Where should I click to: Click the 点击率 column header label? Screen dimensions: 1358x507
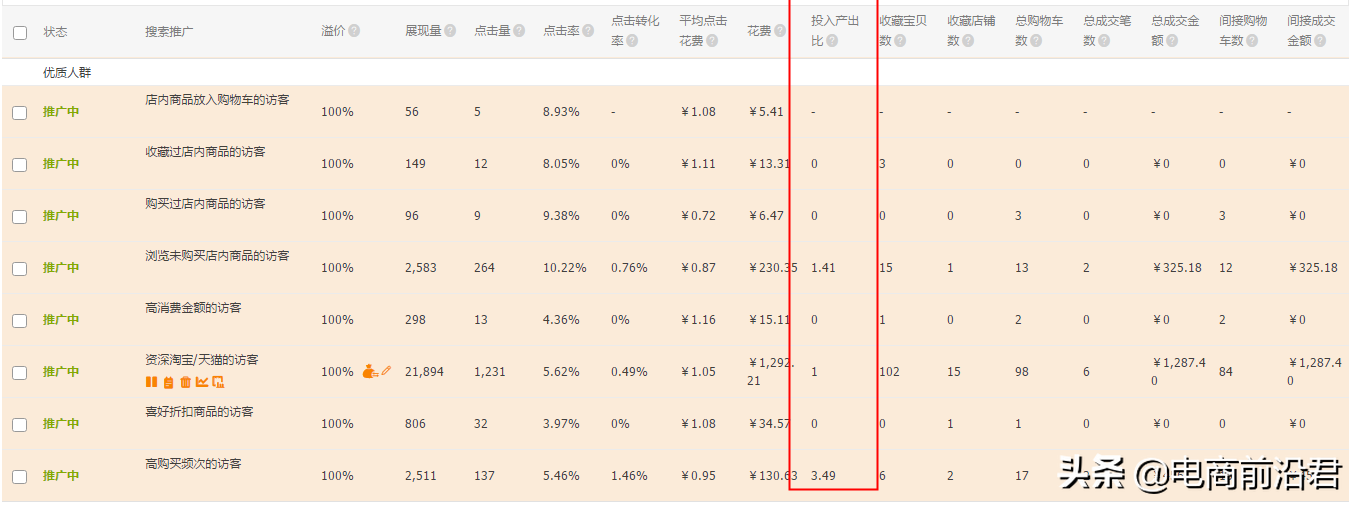point(561,31)
